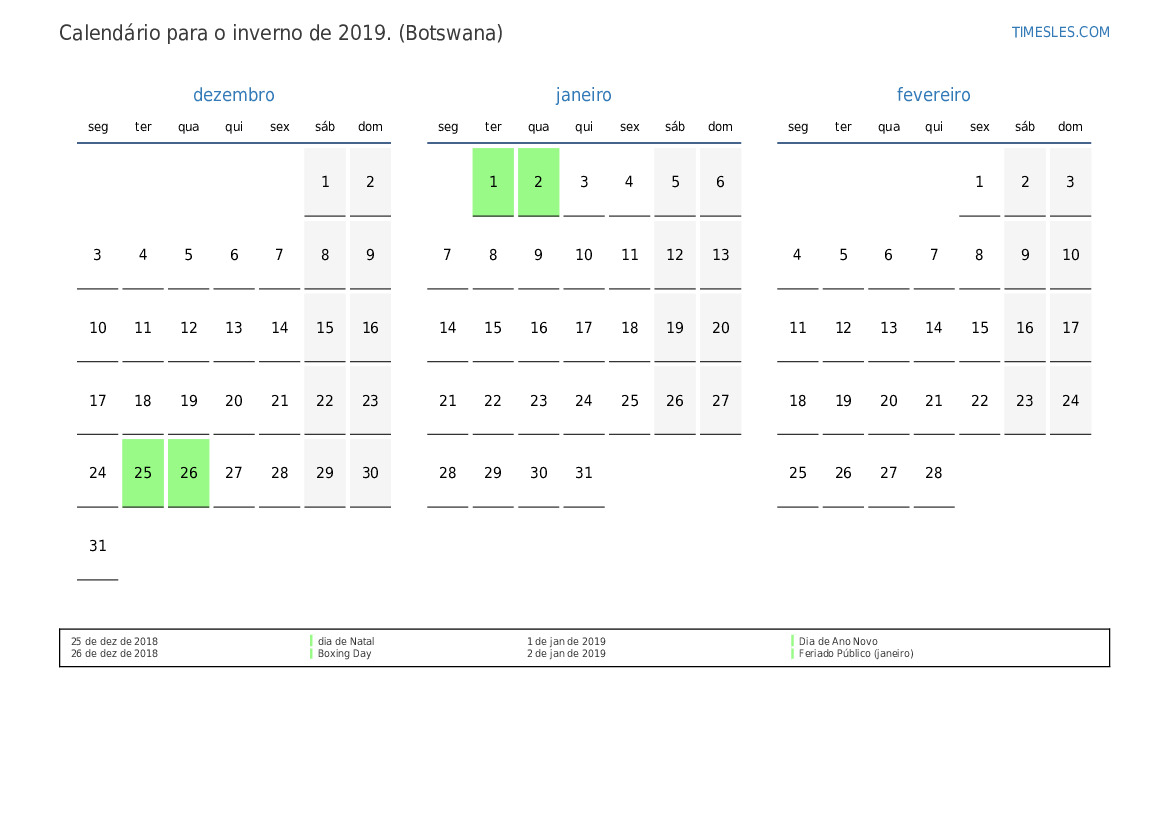Viewport: 1169px width, 827px height.
Task: Click the janeiro month heading
Action: point(584,95)
